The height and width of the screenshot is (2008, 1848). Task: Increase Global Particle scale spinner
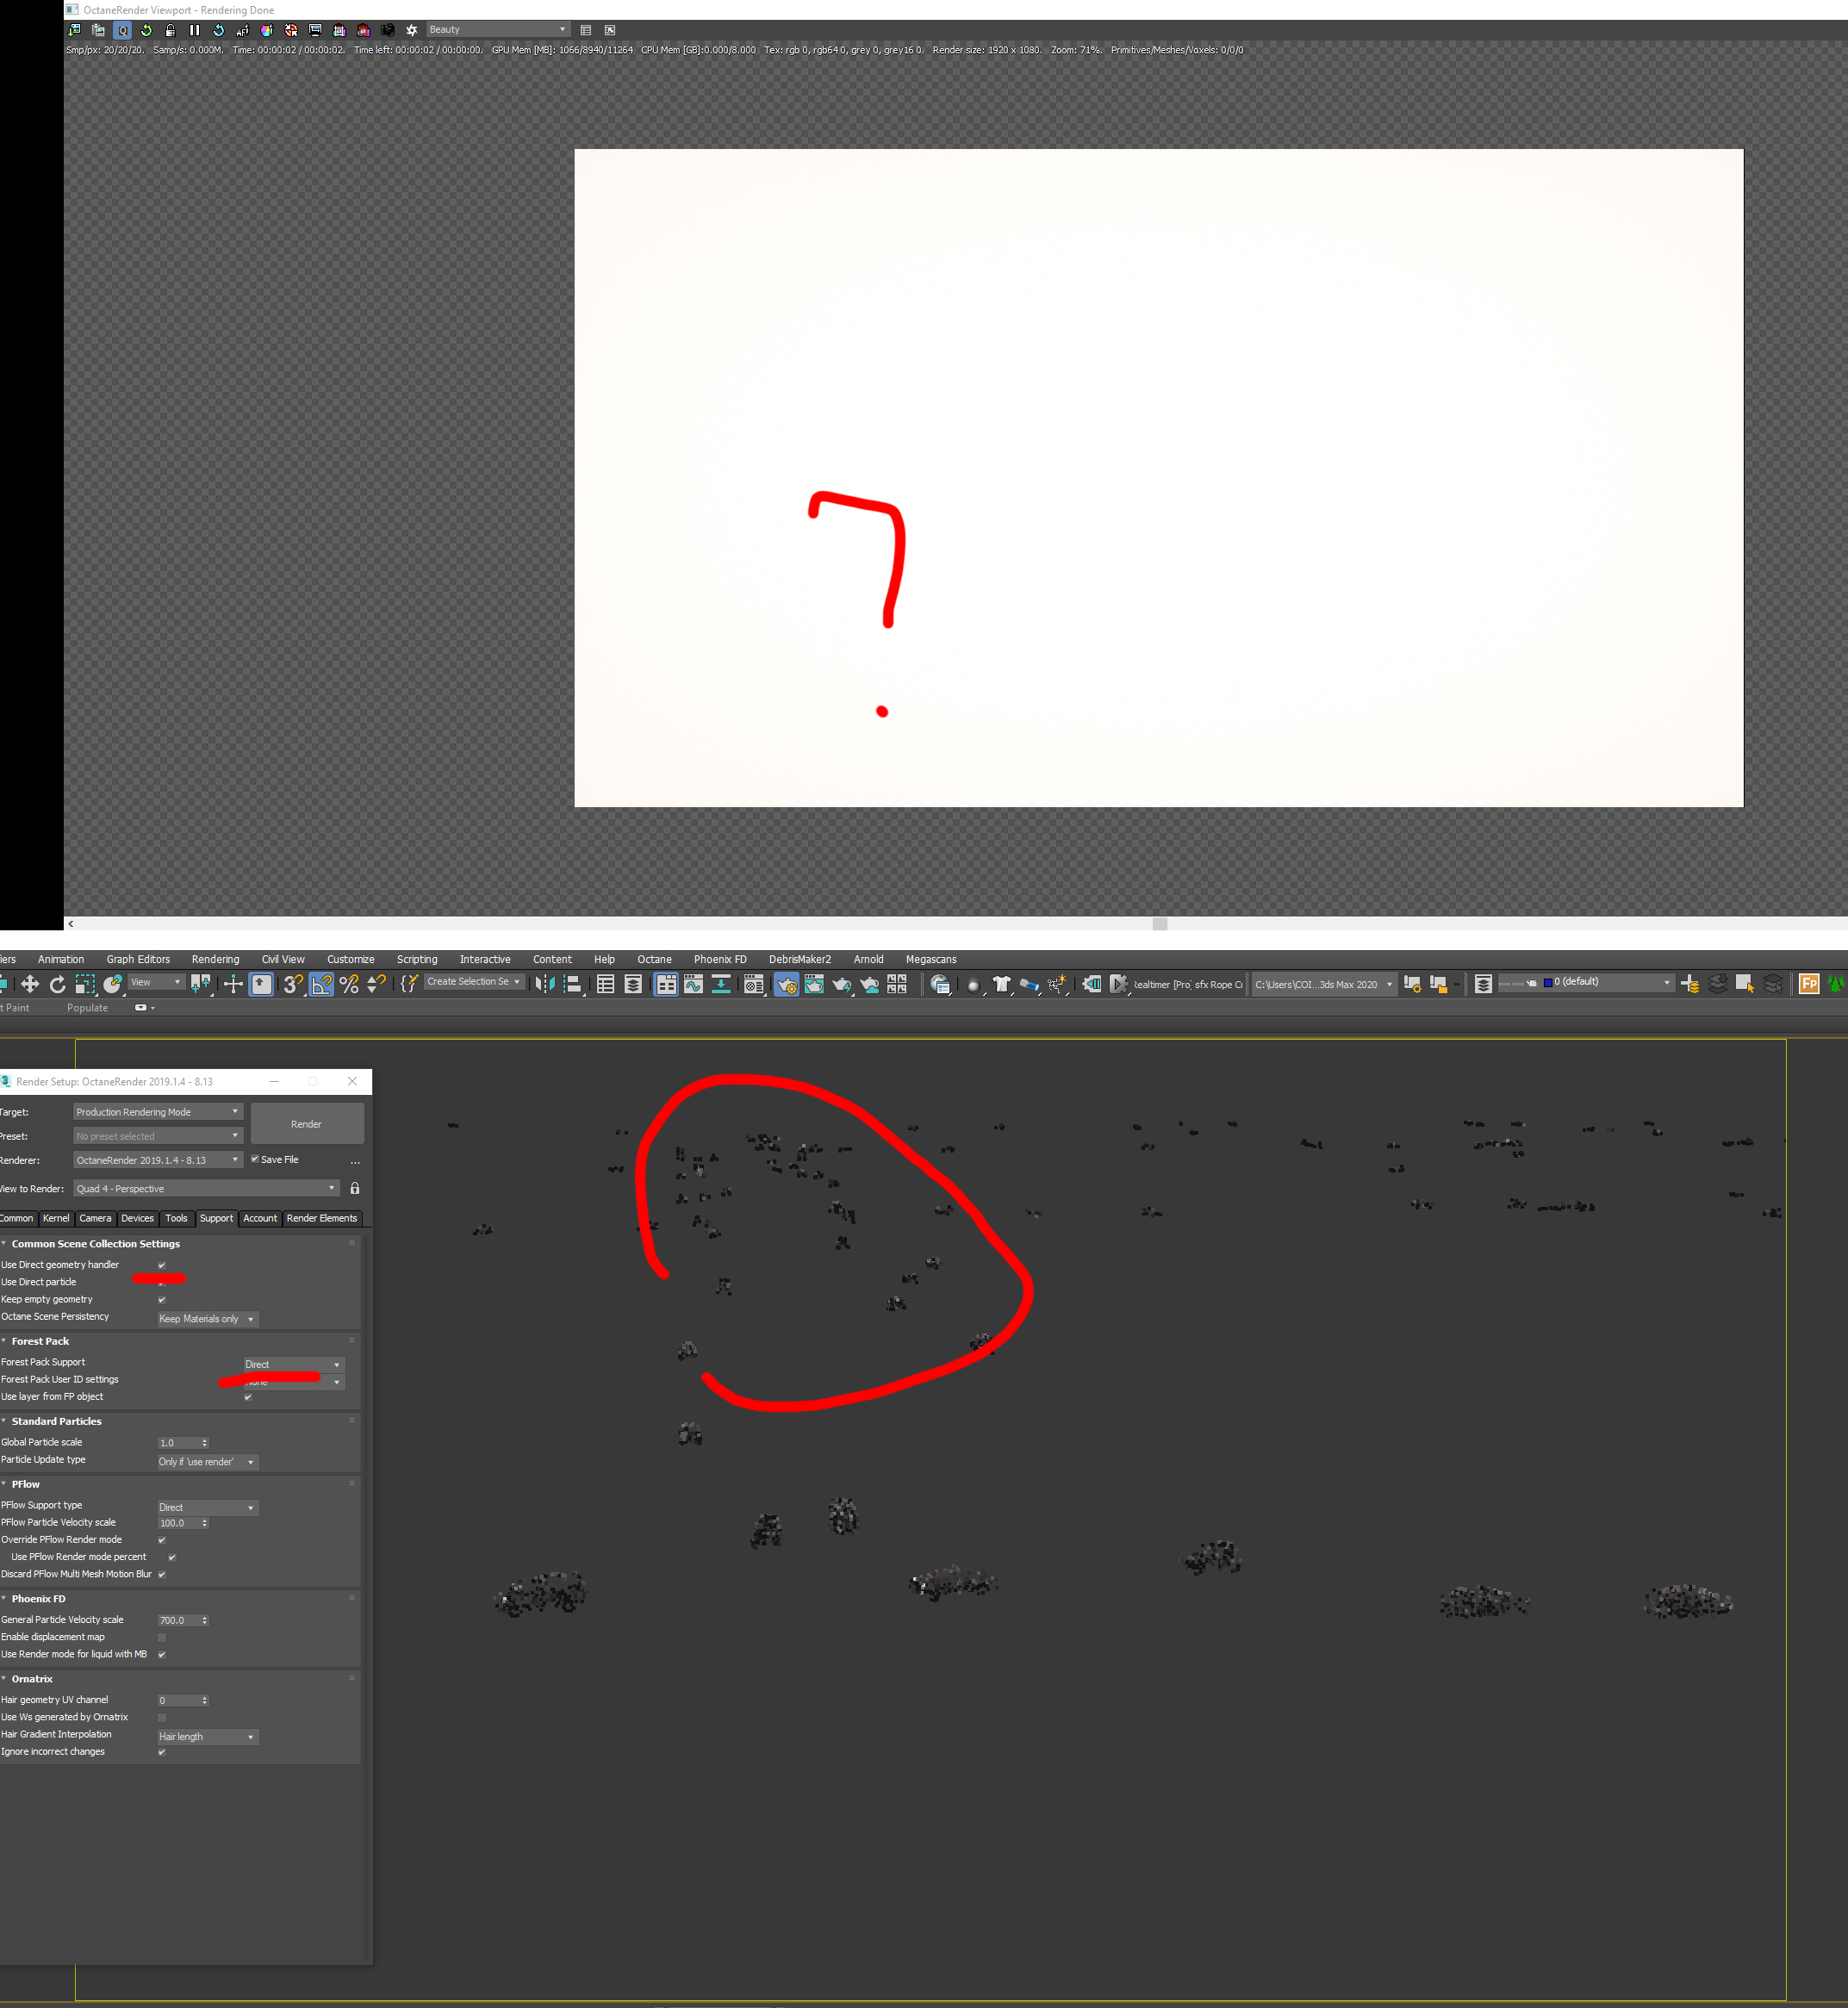(205, 1440)
